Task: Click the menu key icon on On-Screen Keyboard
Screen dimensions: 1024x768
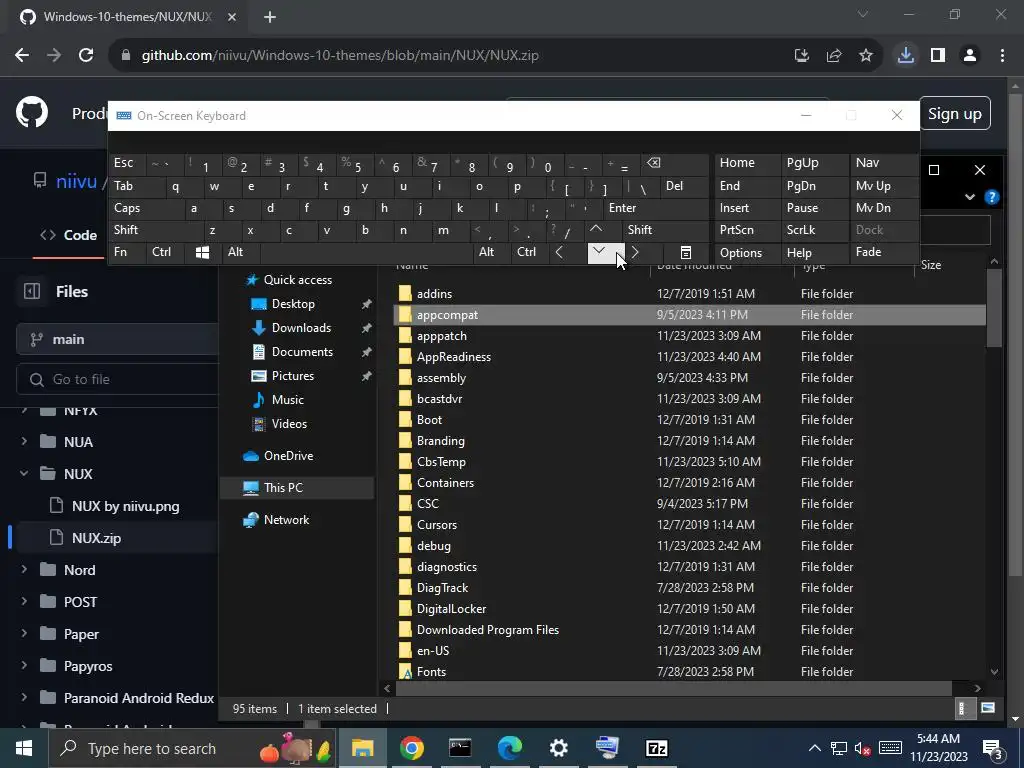Action: coord(686,252)
